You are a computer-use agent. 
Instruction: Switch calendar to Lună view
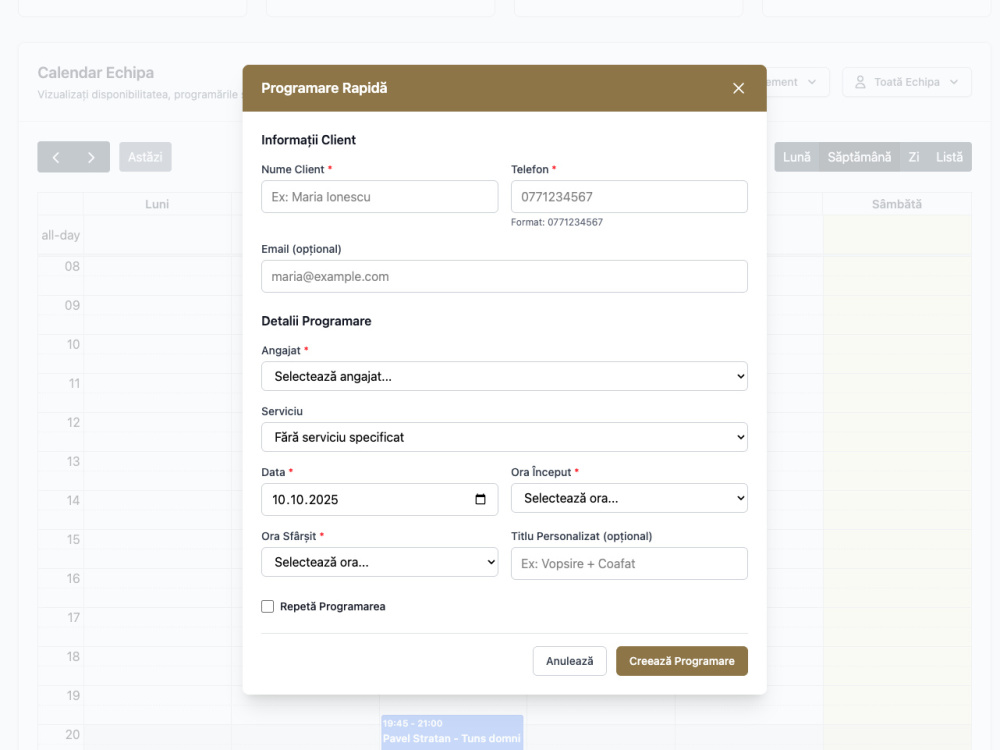(797, 157)
